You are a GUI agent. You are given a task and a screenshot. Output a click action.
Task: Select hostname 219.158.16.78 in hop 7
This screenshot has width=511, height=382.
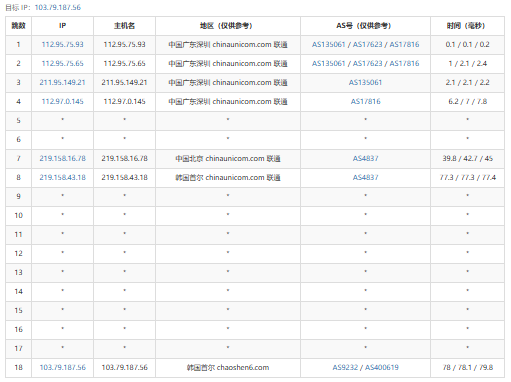124,158
